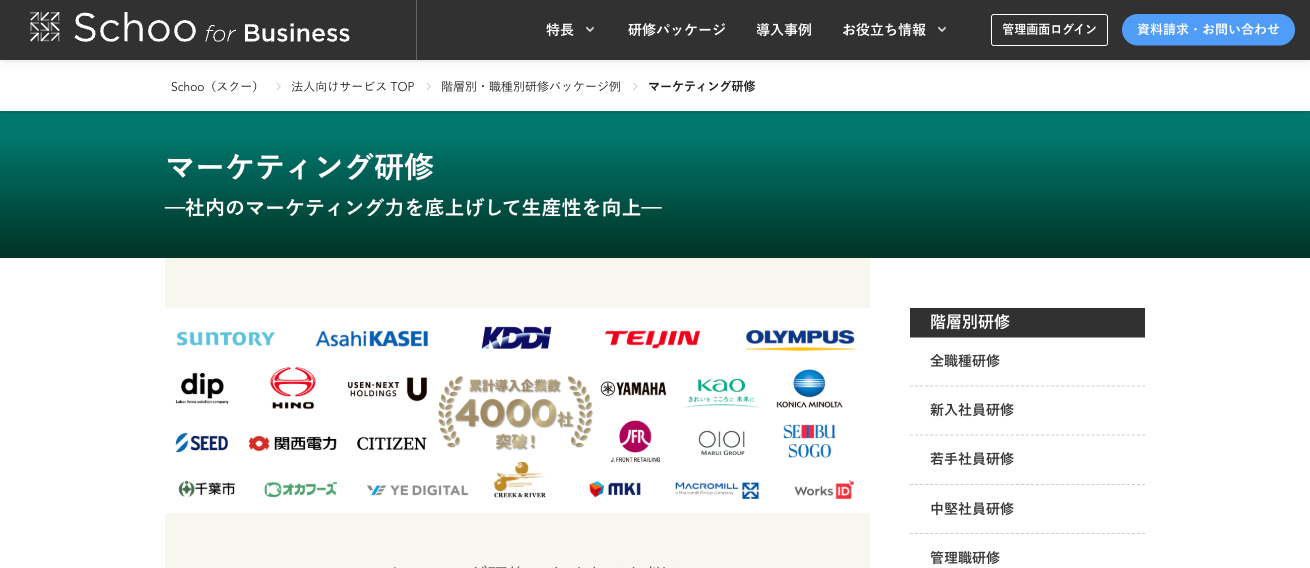Open the 特長 menu item
Screen dimensions: 1310x568
[560, 30]
